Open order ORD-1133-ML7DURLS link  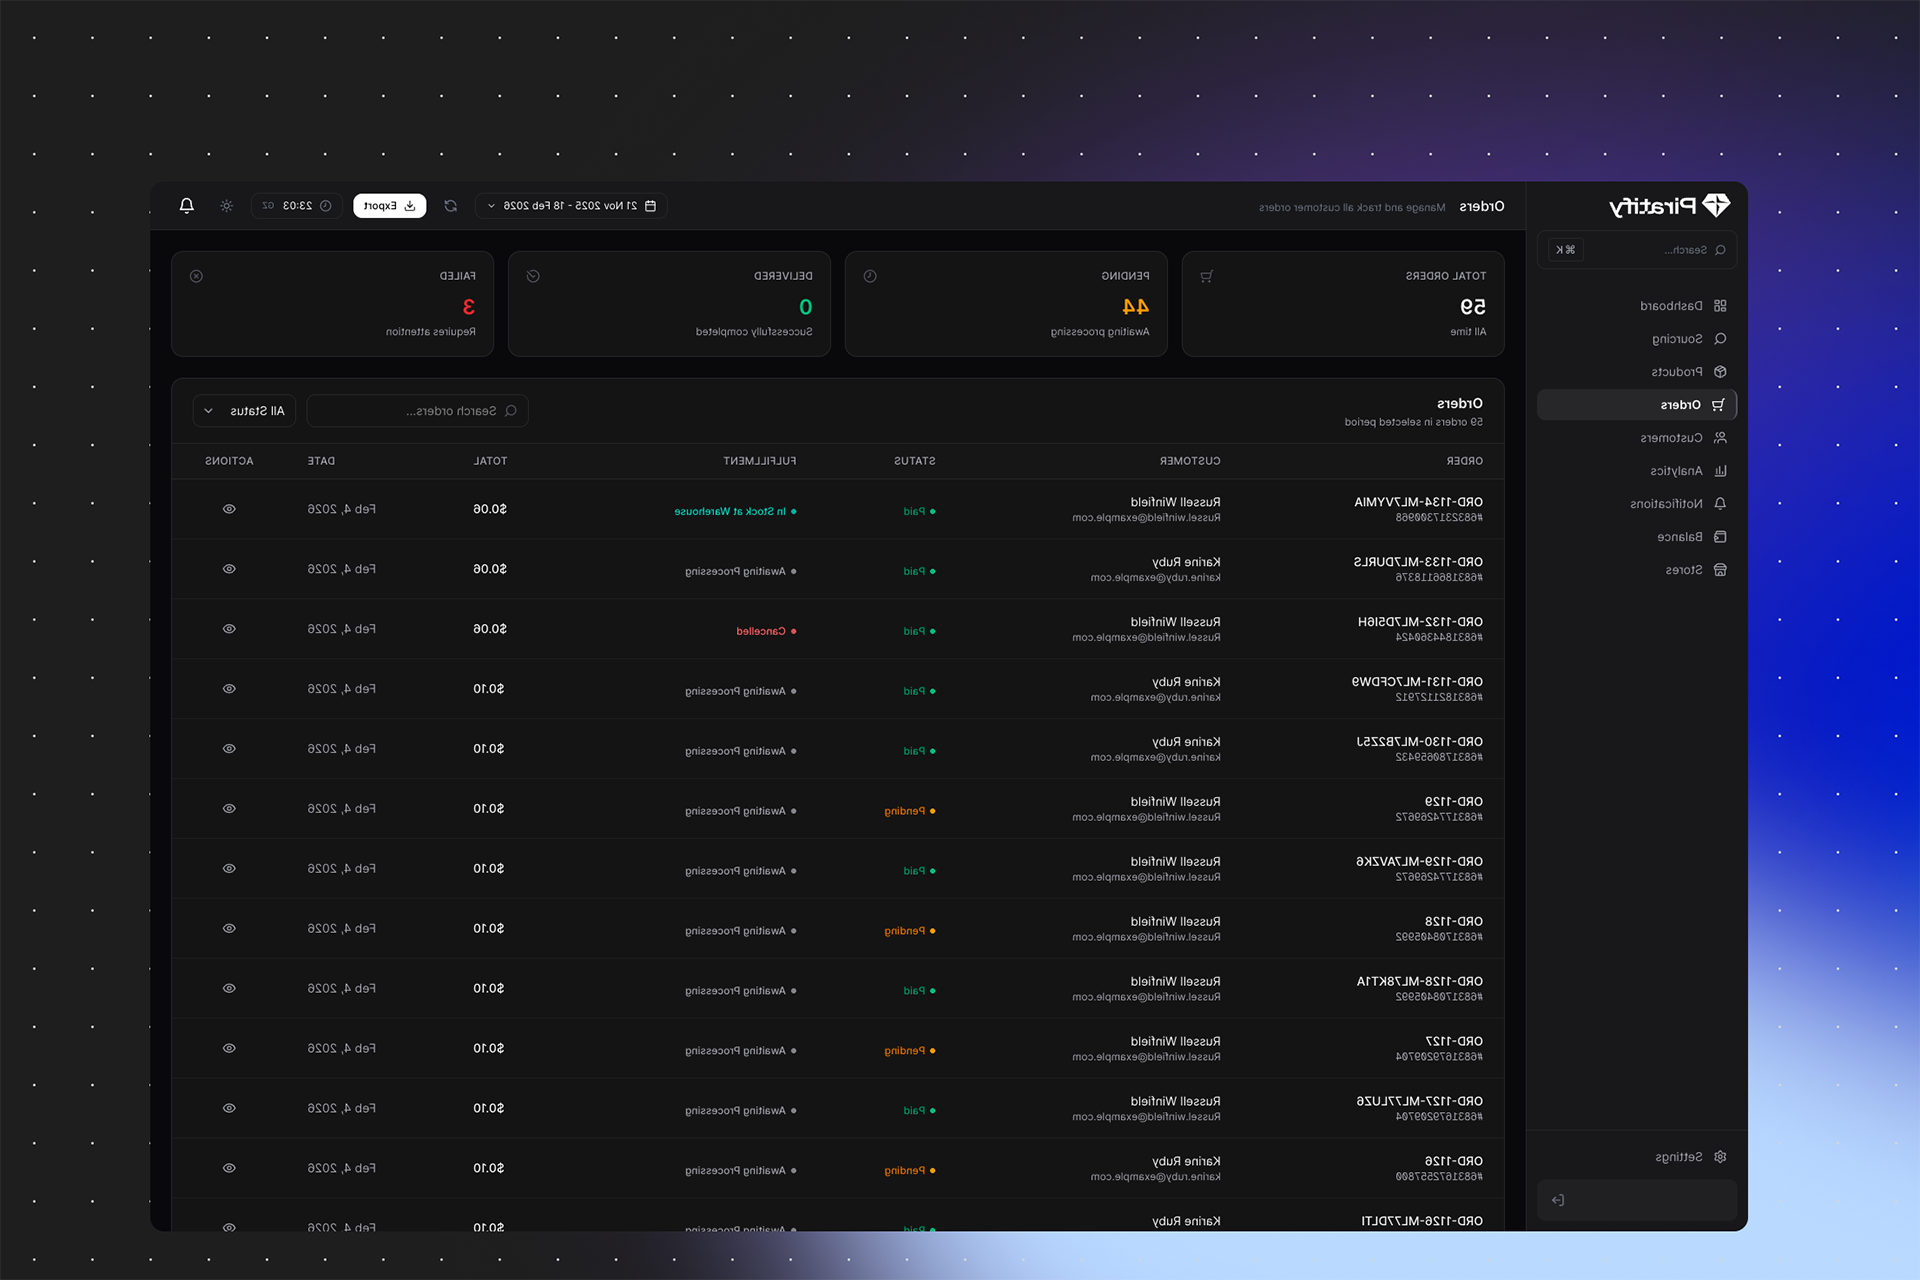1417,562
